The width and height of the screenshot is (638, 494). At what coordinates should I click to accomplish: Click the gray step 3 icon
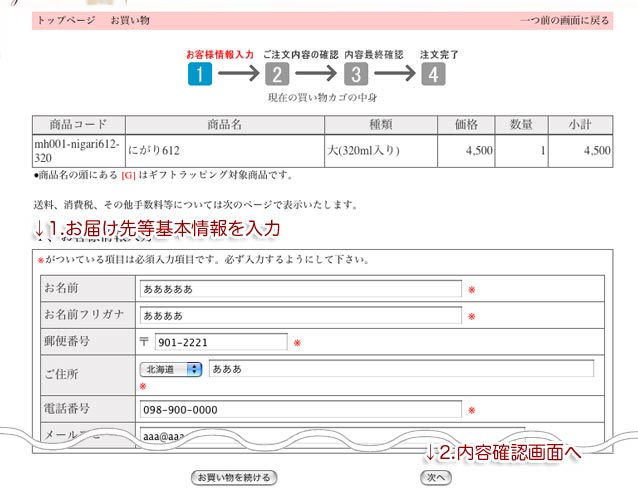[354, 74]
